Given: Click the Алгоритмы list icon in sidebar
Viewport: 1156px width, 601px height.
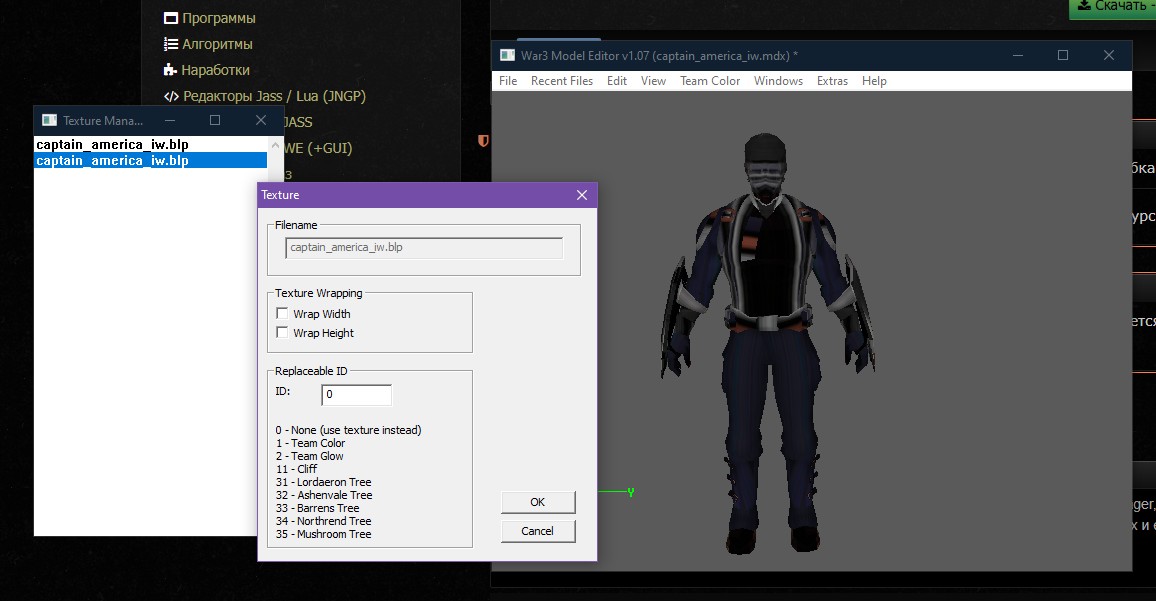Looking at the screenshot, I should [170, 44].
